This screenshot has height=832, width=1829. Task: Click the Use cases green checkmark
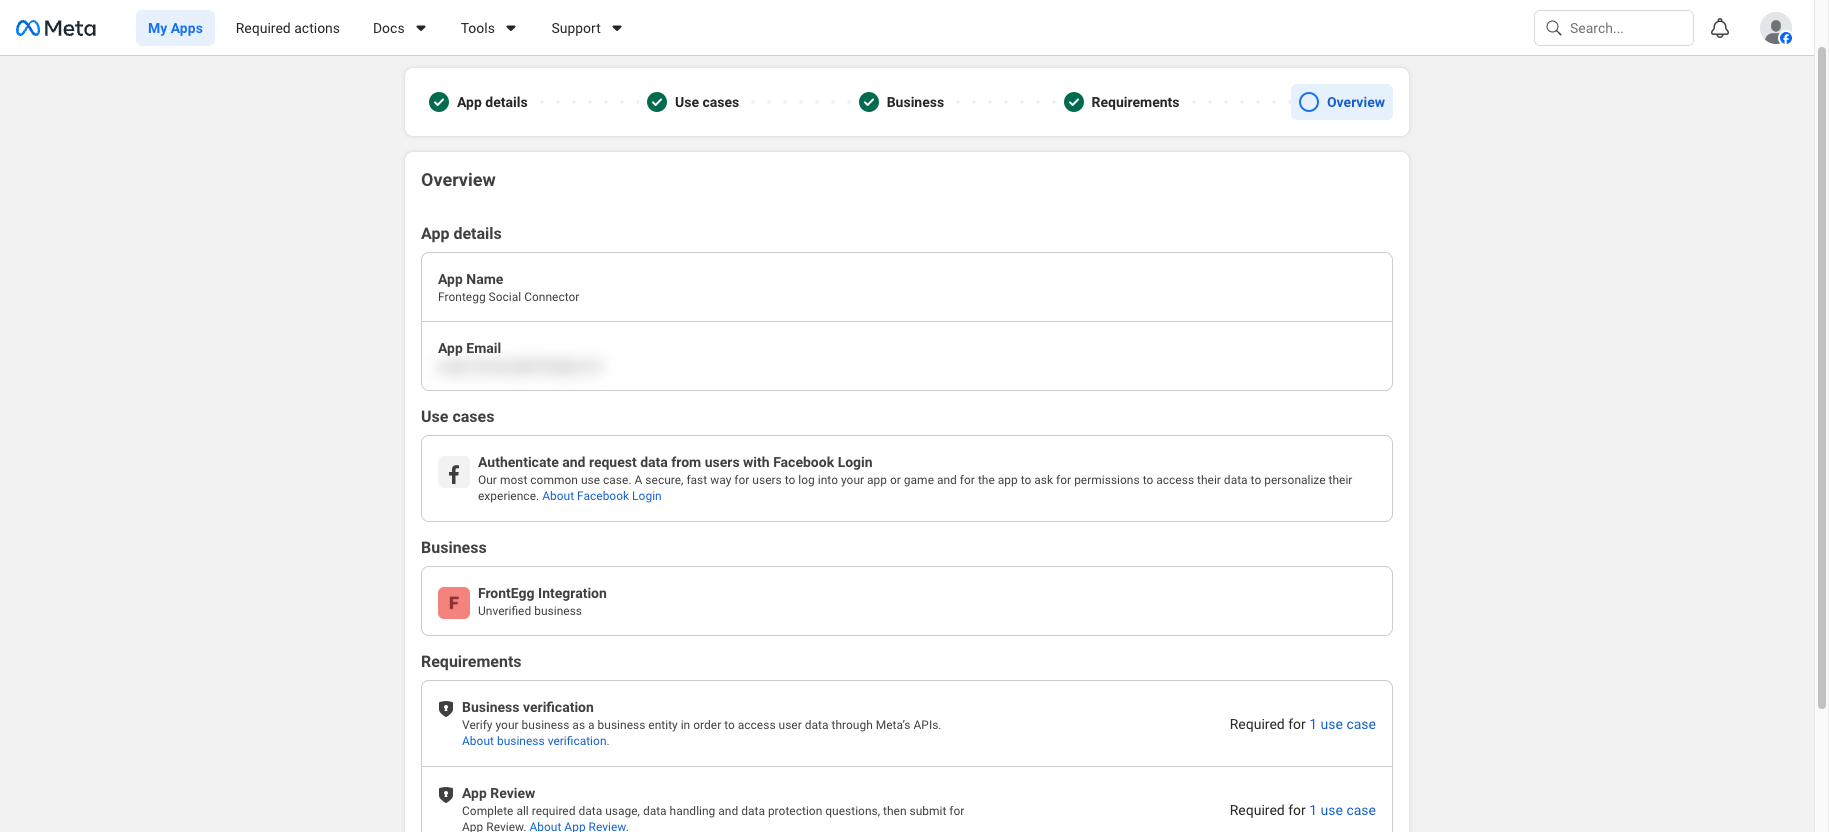[657, 102]
